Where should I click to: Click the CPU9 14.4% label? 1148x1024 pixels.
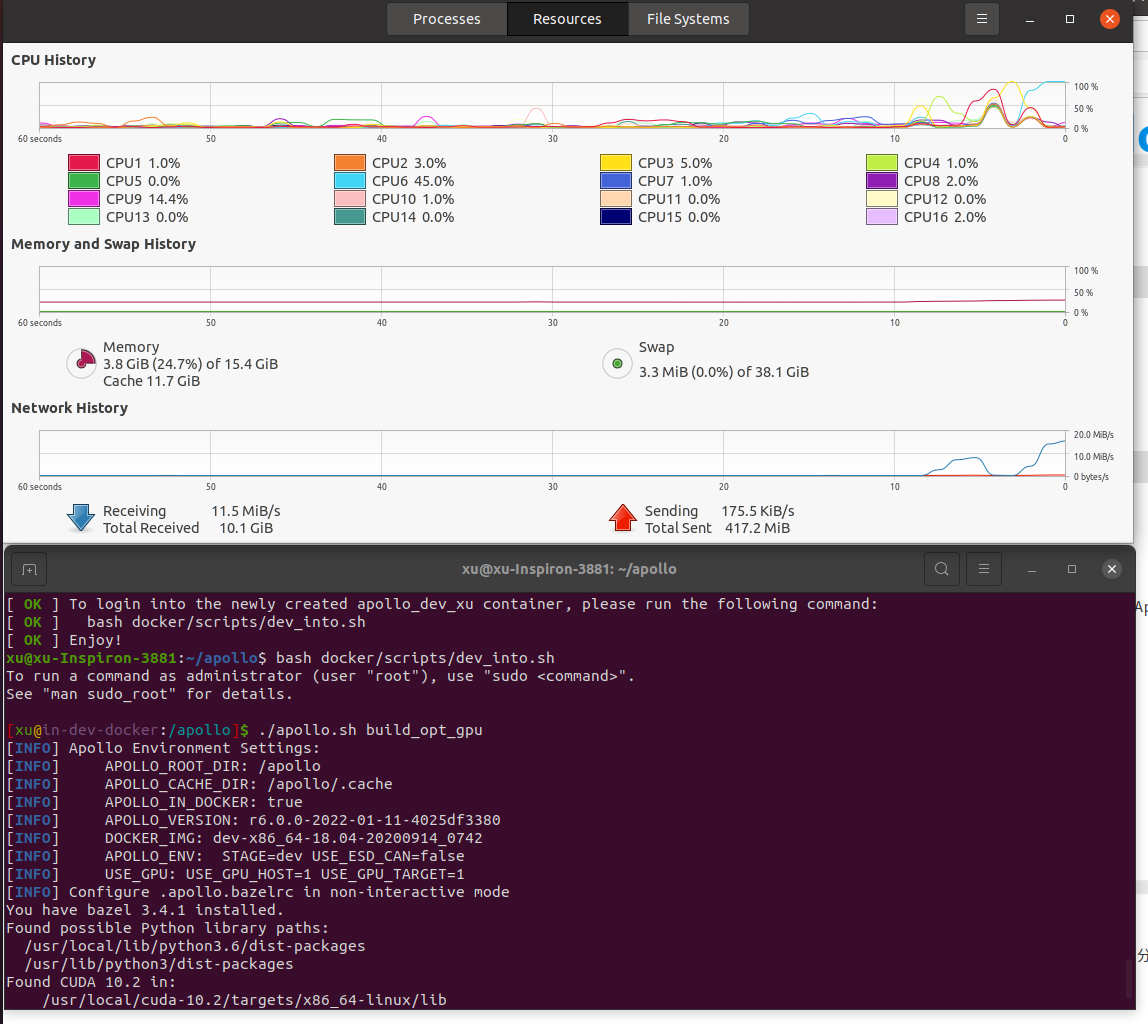pos(147,199)
